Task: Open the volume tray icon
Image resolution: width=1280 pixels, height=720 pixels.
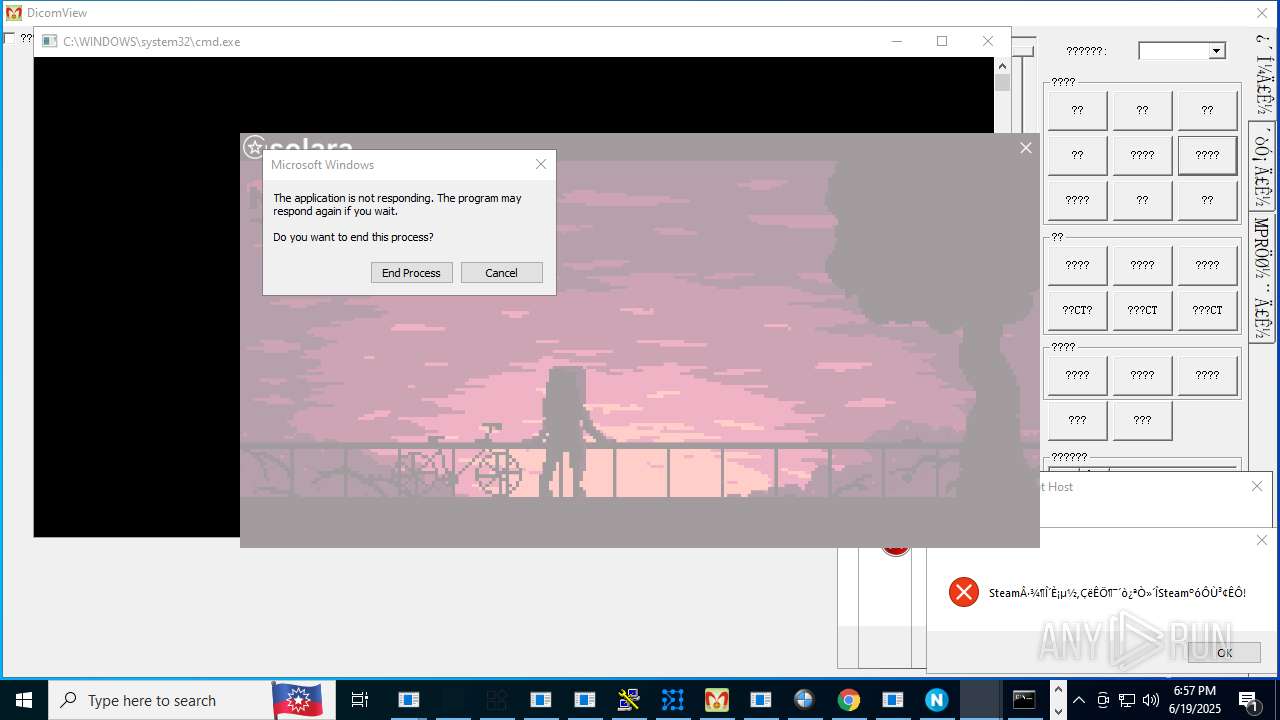Action: click(x=1151, y=700)
